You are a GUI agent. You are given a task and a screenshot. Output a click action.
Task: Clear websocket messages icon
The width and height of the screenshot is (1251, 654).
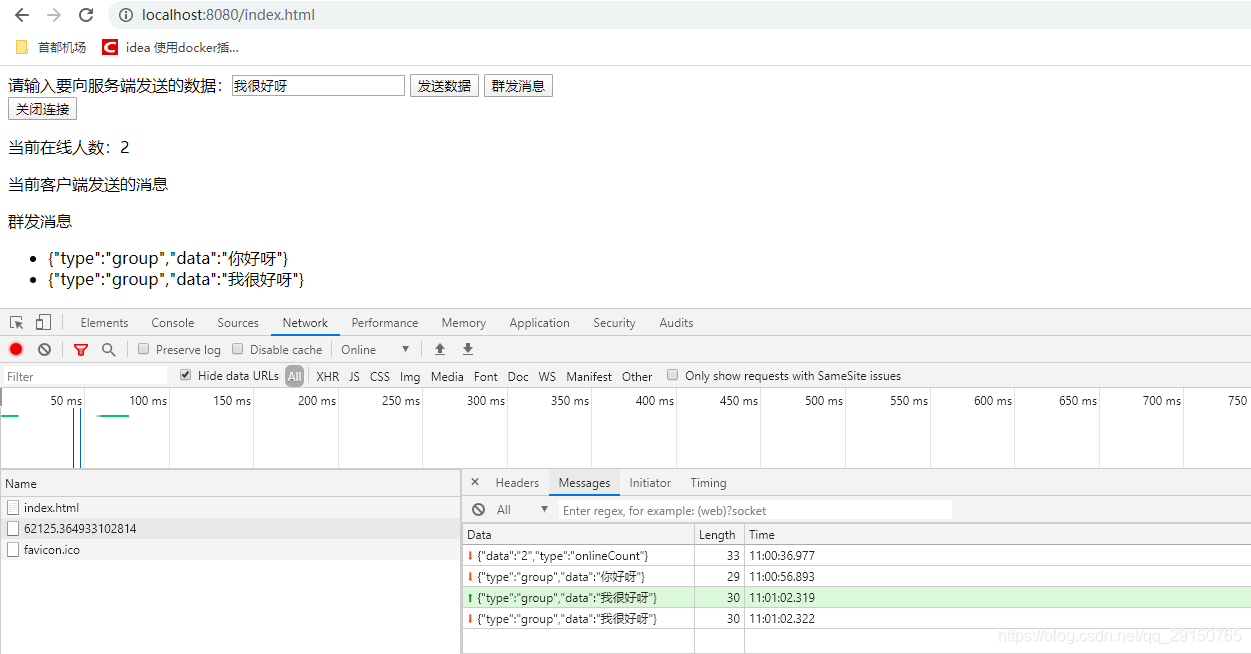pyautogui.click(x=479, y=509)
